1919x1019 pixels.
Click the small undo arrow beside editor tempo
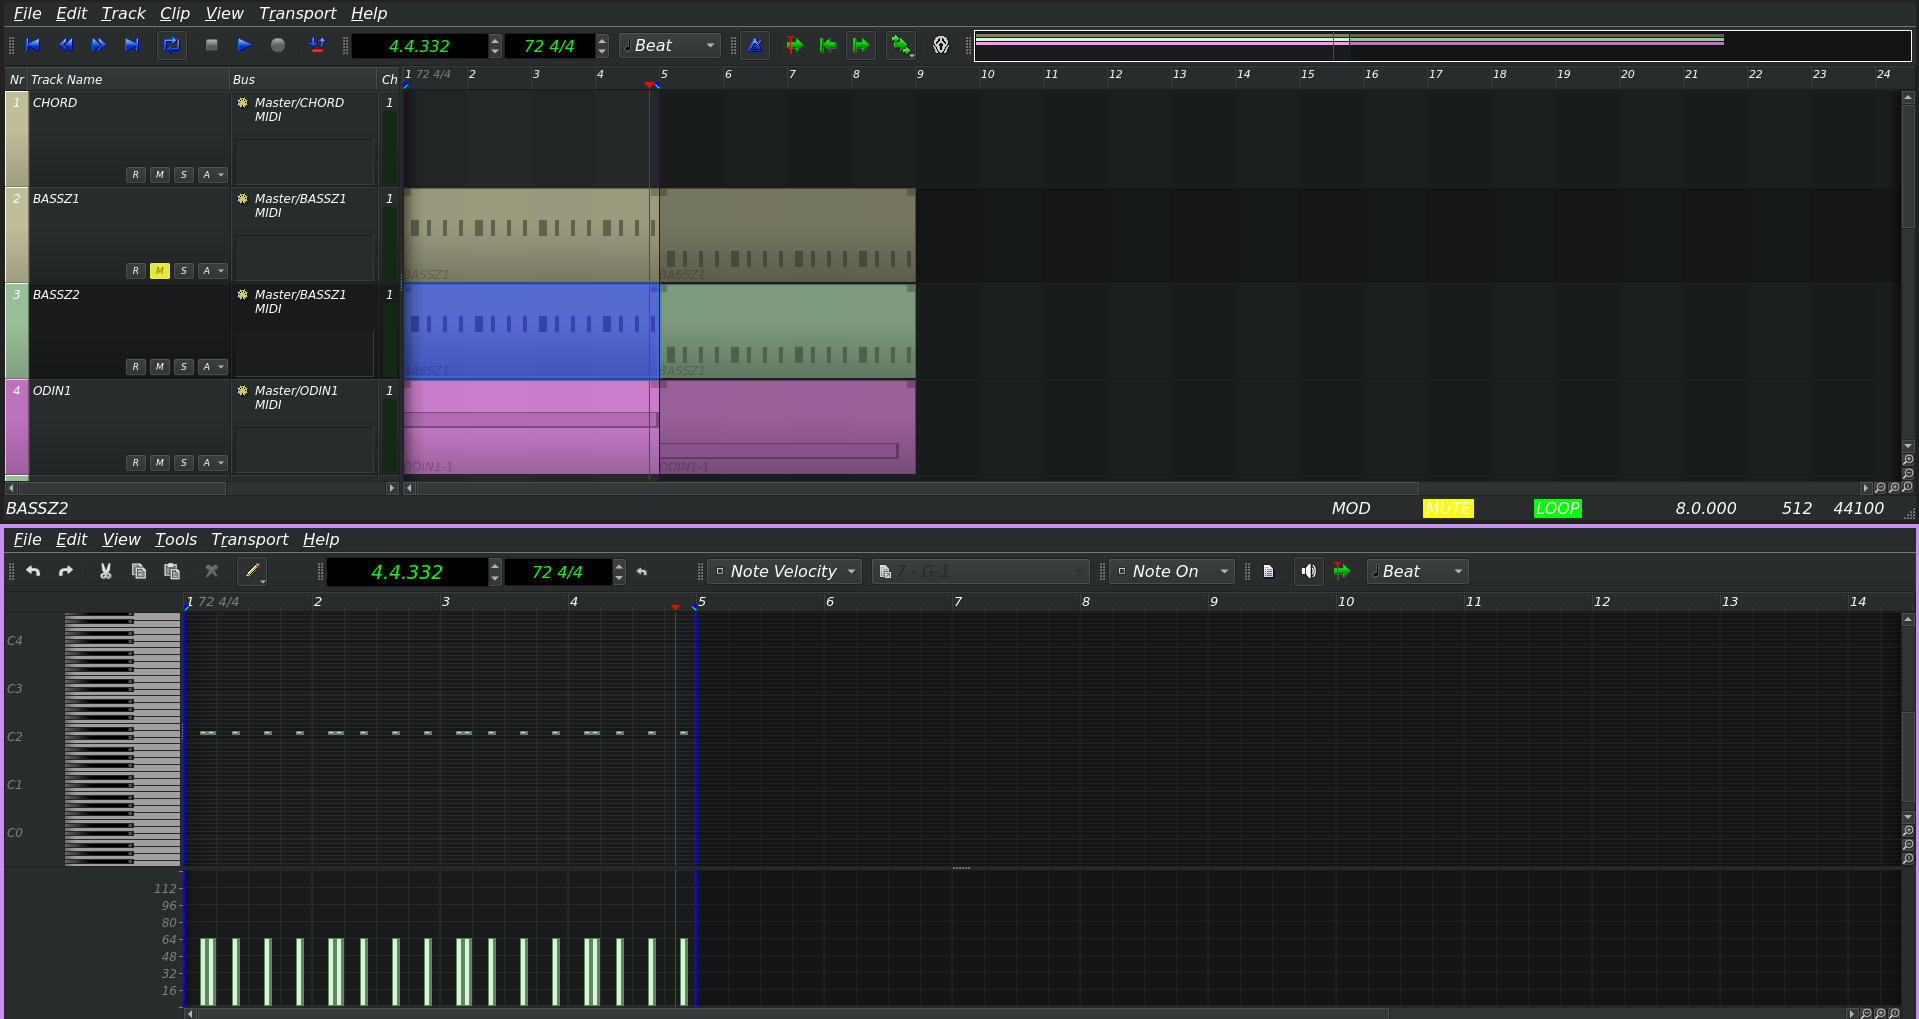(642, 572)
